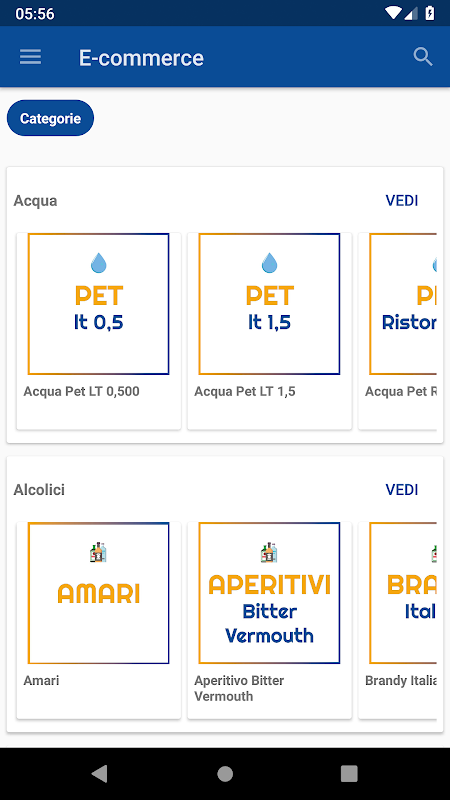Tap the Alcolici section heading
The image size is (450, 800).
39,490
